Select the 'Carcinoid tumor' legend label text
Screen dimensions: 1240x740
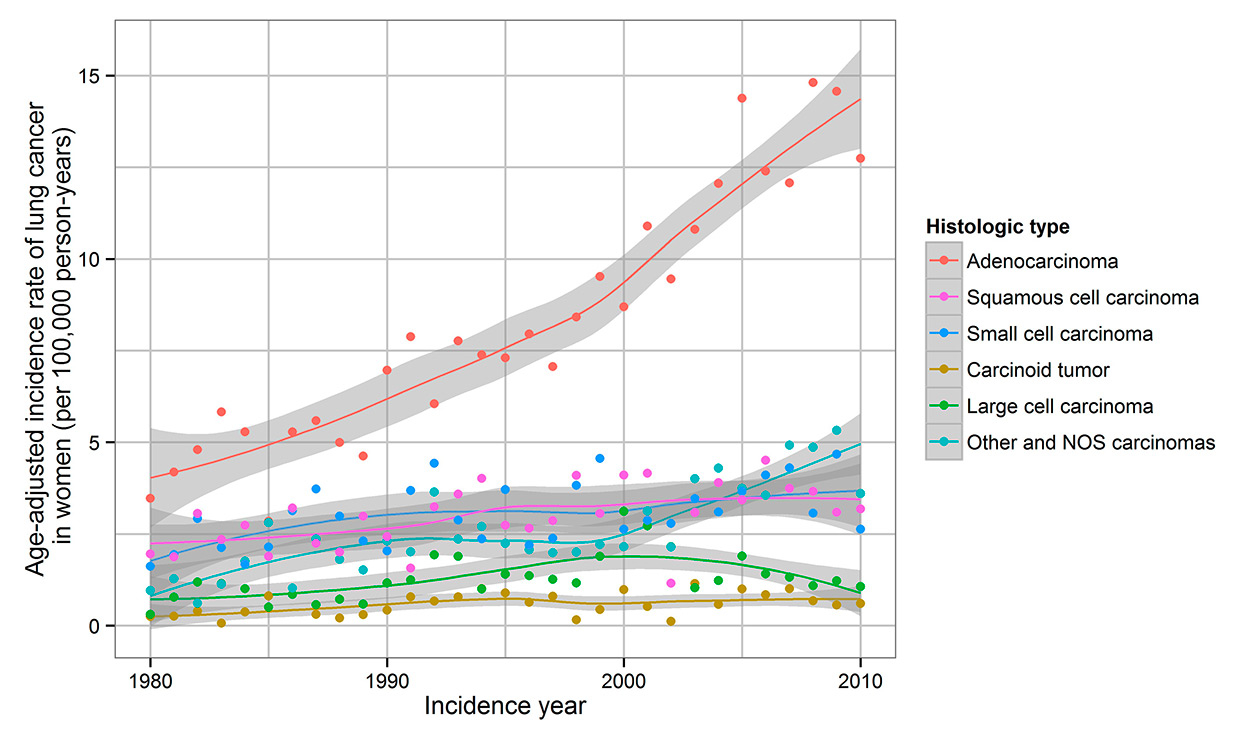pos(1038,370)
